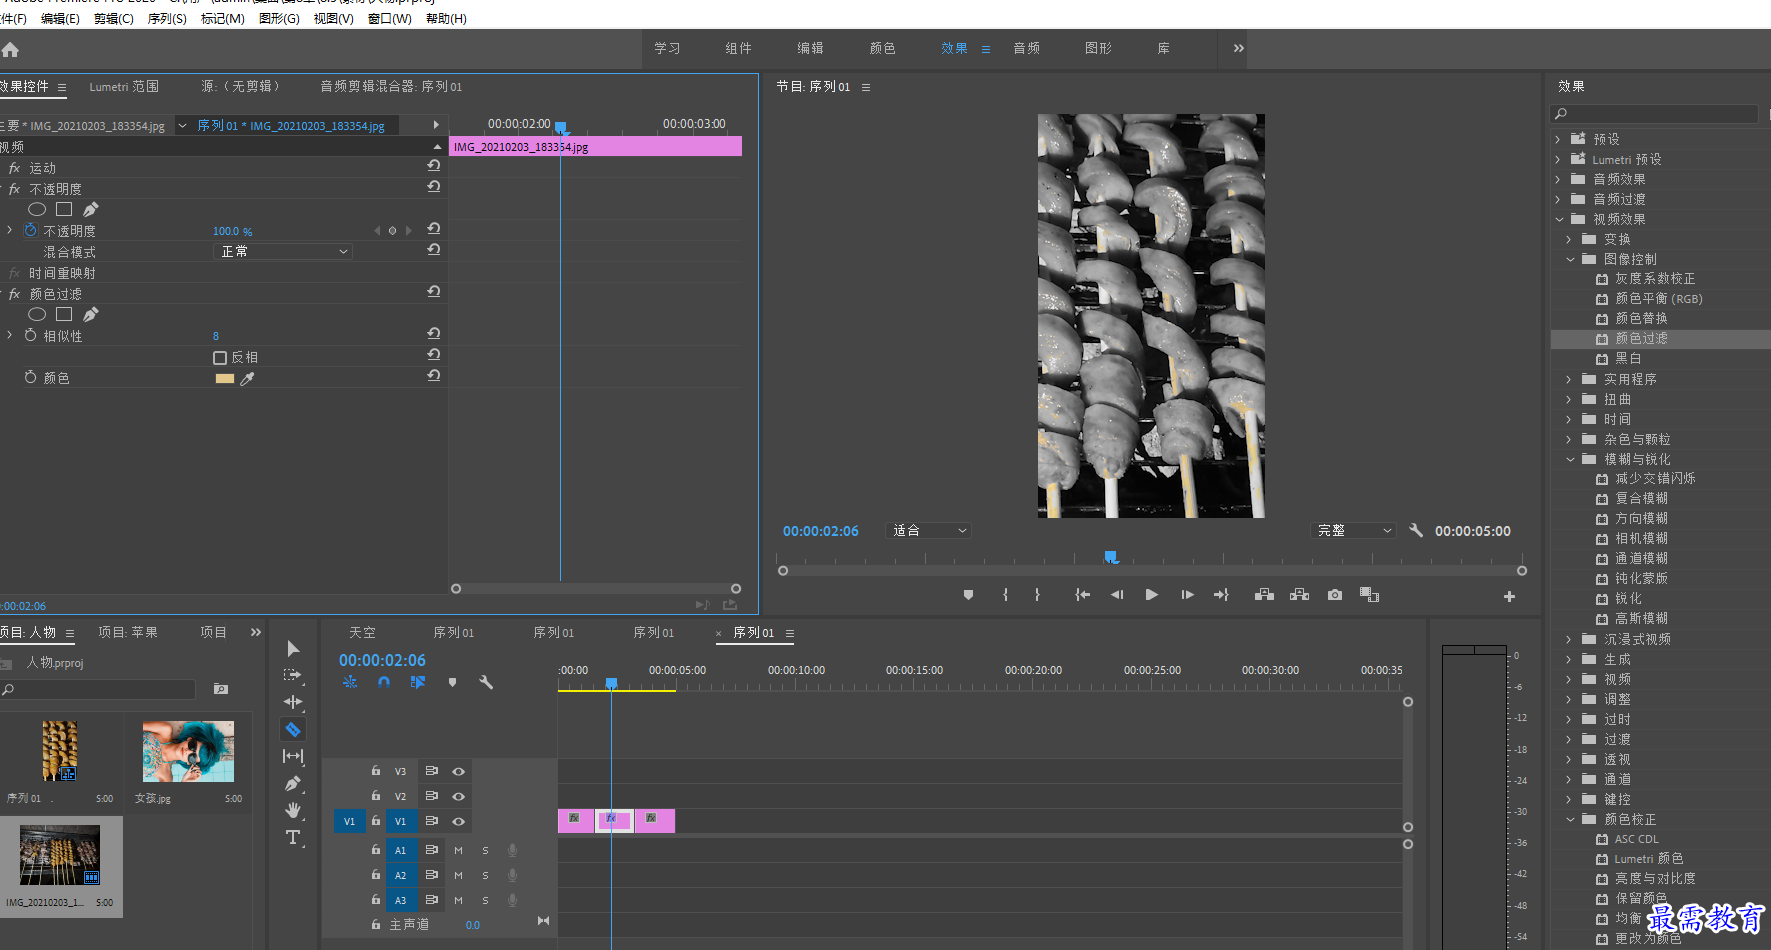
Task: Collapse the 模糊与锐化 folder
Action: (1570, 459)
